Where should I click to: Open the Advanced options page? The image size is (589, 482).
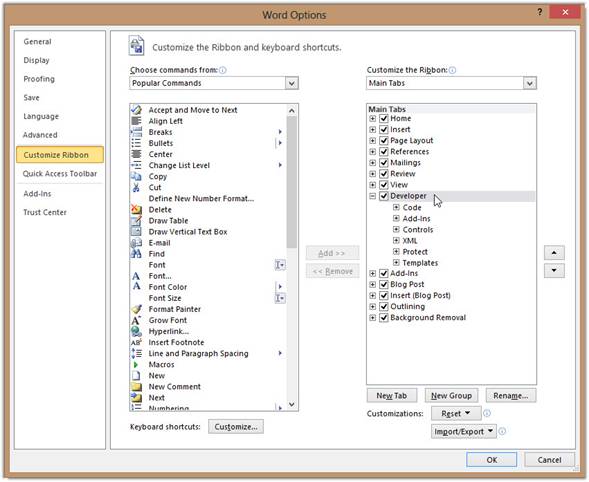(40, 135)
